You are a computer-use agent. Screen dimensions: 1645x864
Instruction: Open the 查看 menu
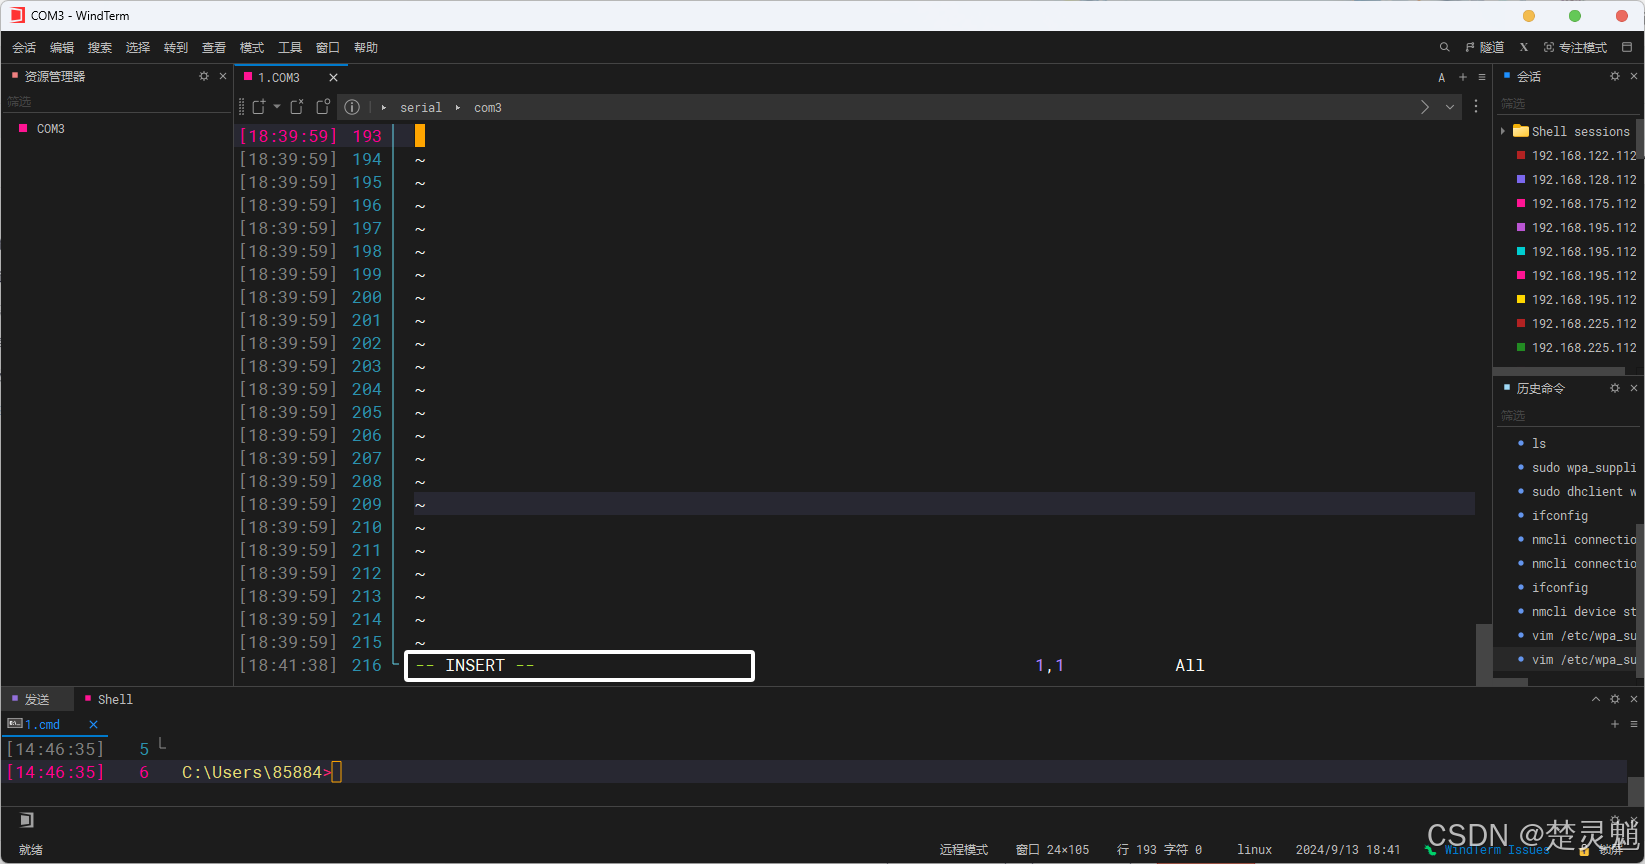pyautogui.click(x=214, y=47)
